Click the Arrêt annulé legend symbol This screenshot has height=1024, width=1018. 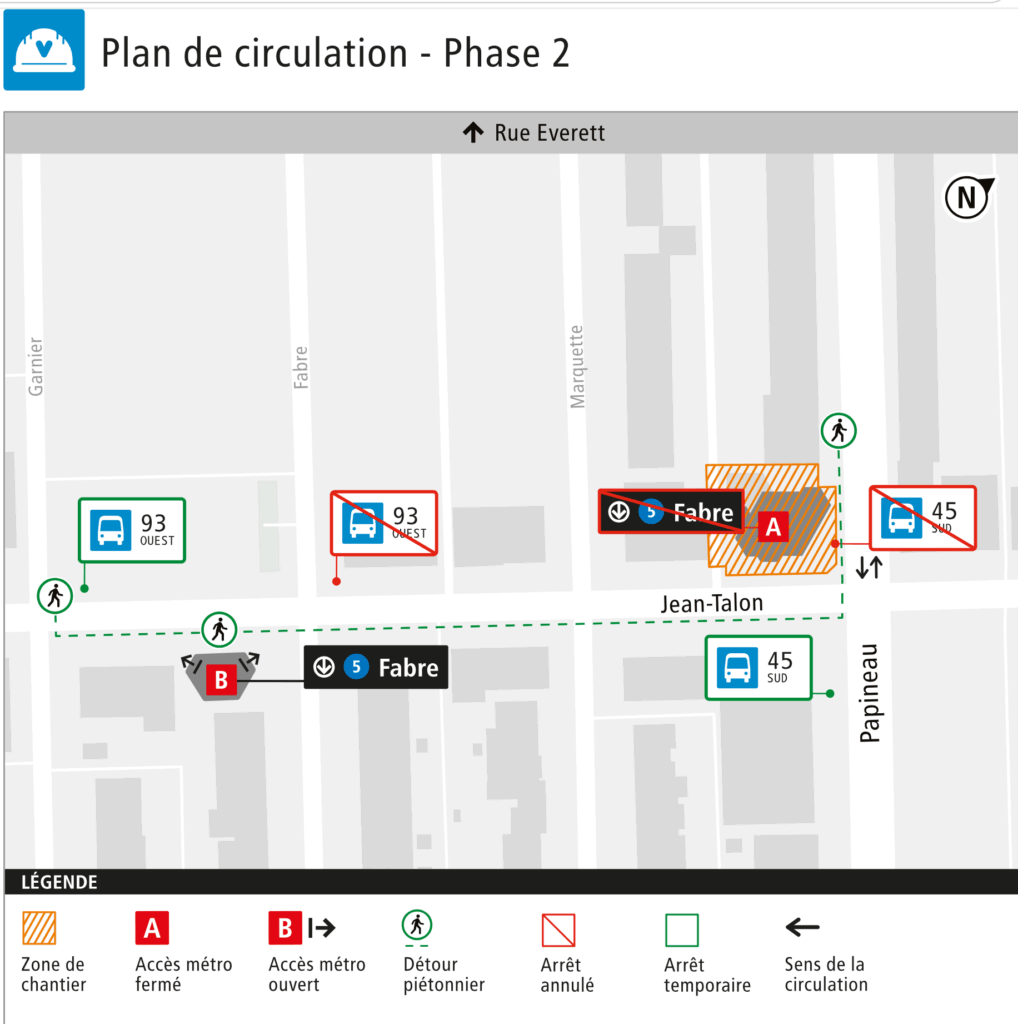(558, 930)
